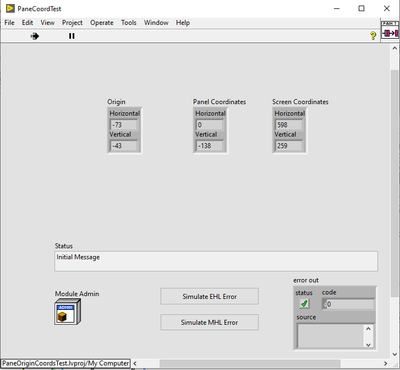Click Simulate MHL Error button
Screen dimensions: 400x370
click(209, 322)
